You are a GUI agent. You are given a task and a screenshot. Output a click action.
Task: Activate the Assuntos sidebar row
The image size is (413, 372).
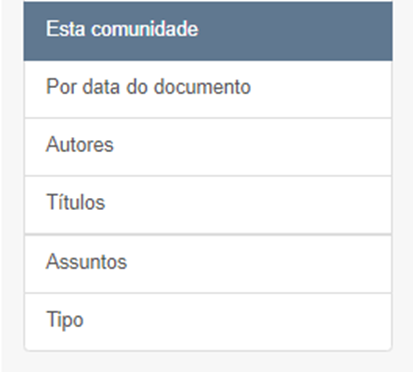208,264
